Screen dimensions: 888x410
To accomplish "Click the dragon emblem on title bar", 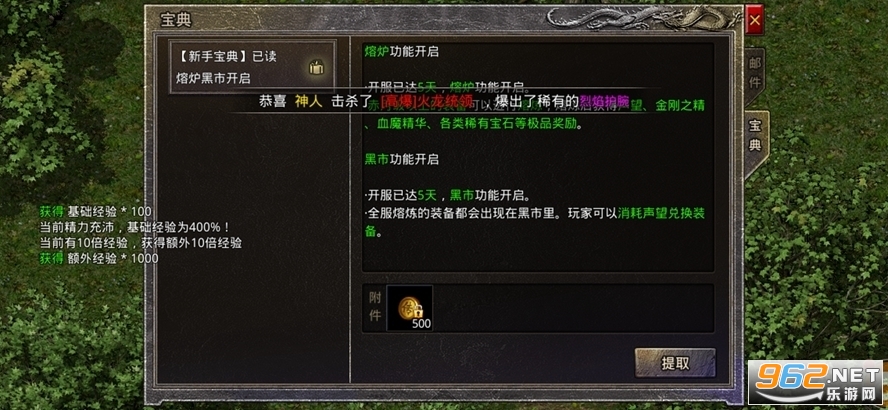I will [x=643, y=19].
